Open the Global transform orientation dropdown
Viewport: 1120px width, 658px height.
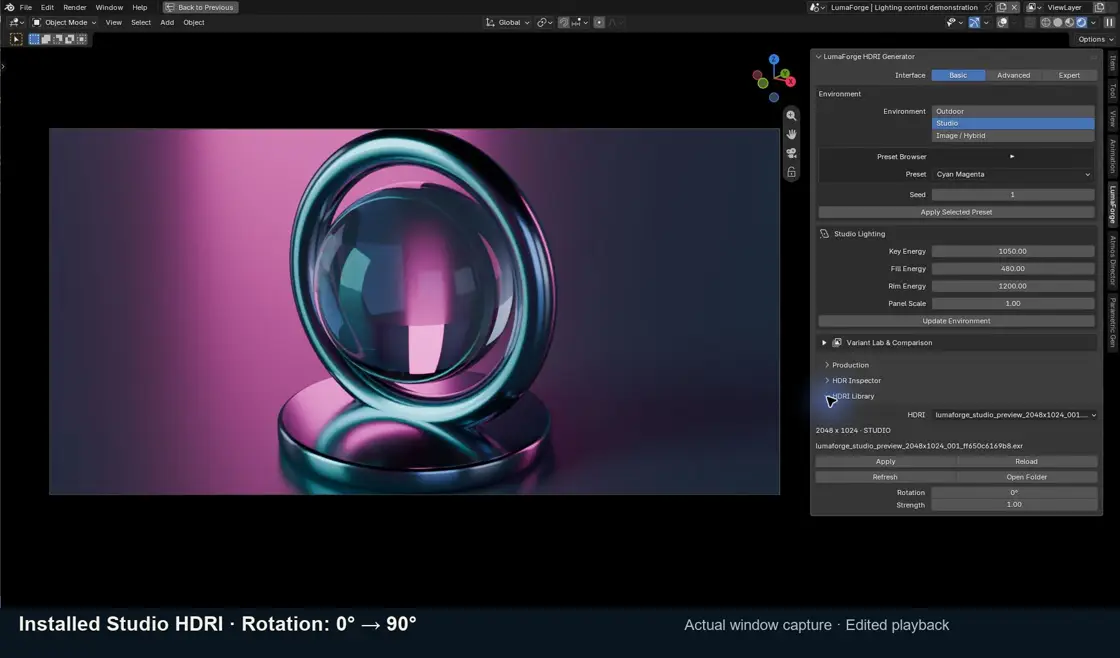(x=508, y=22)
